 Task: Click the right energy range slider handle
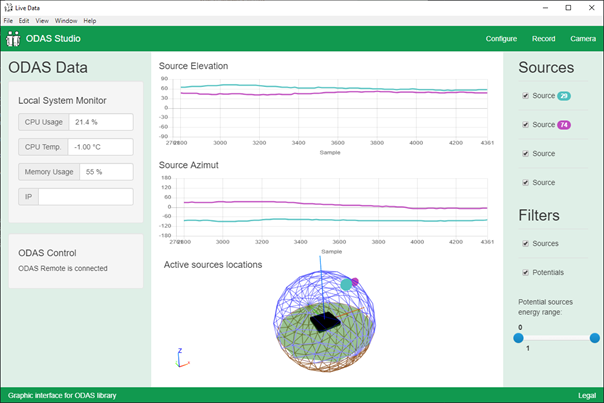(x=594, y=338)
